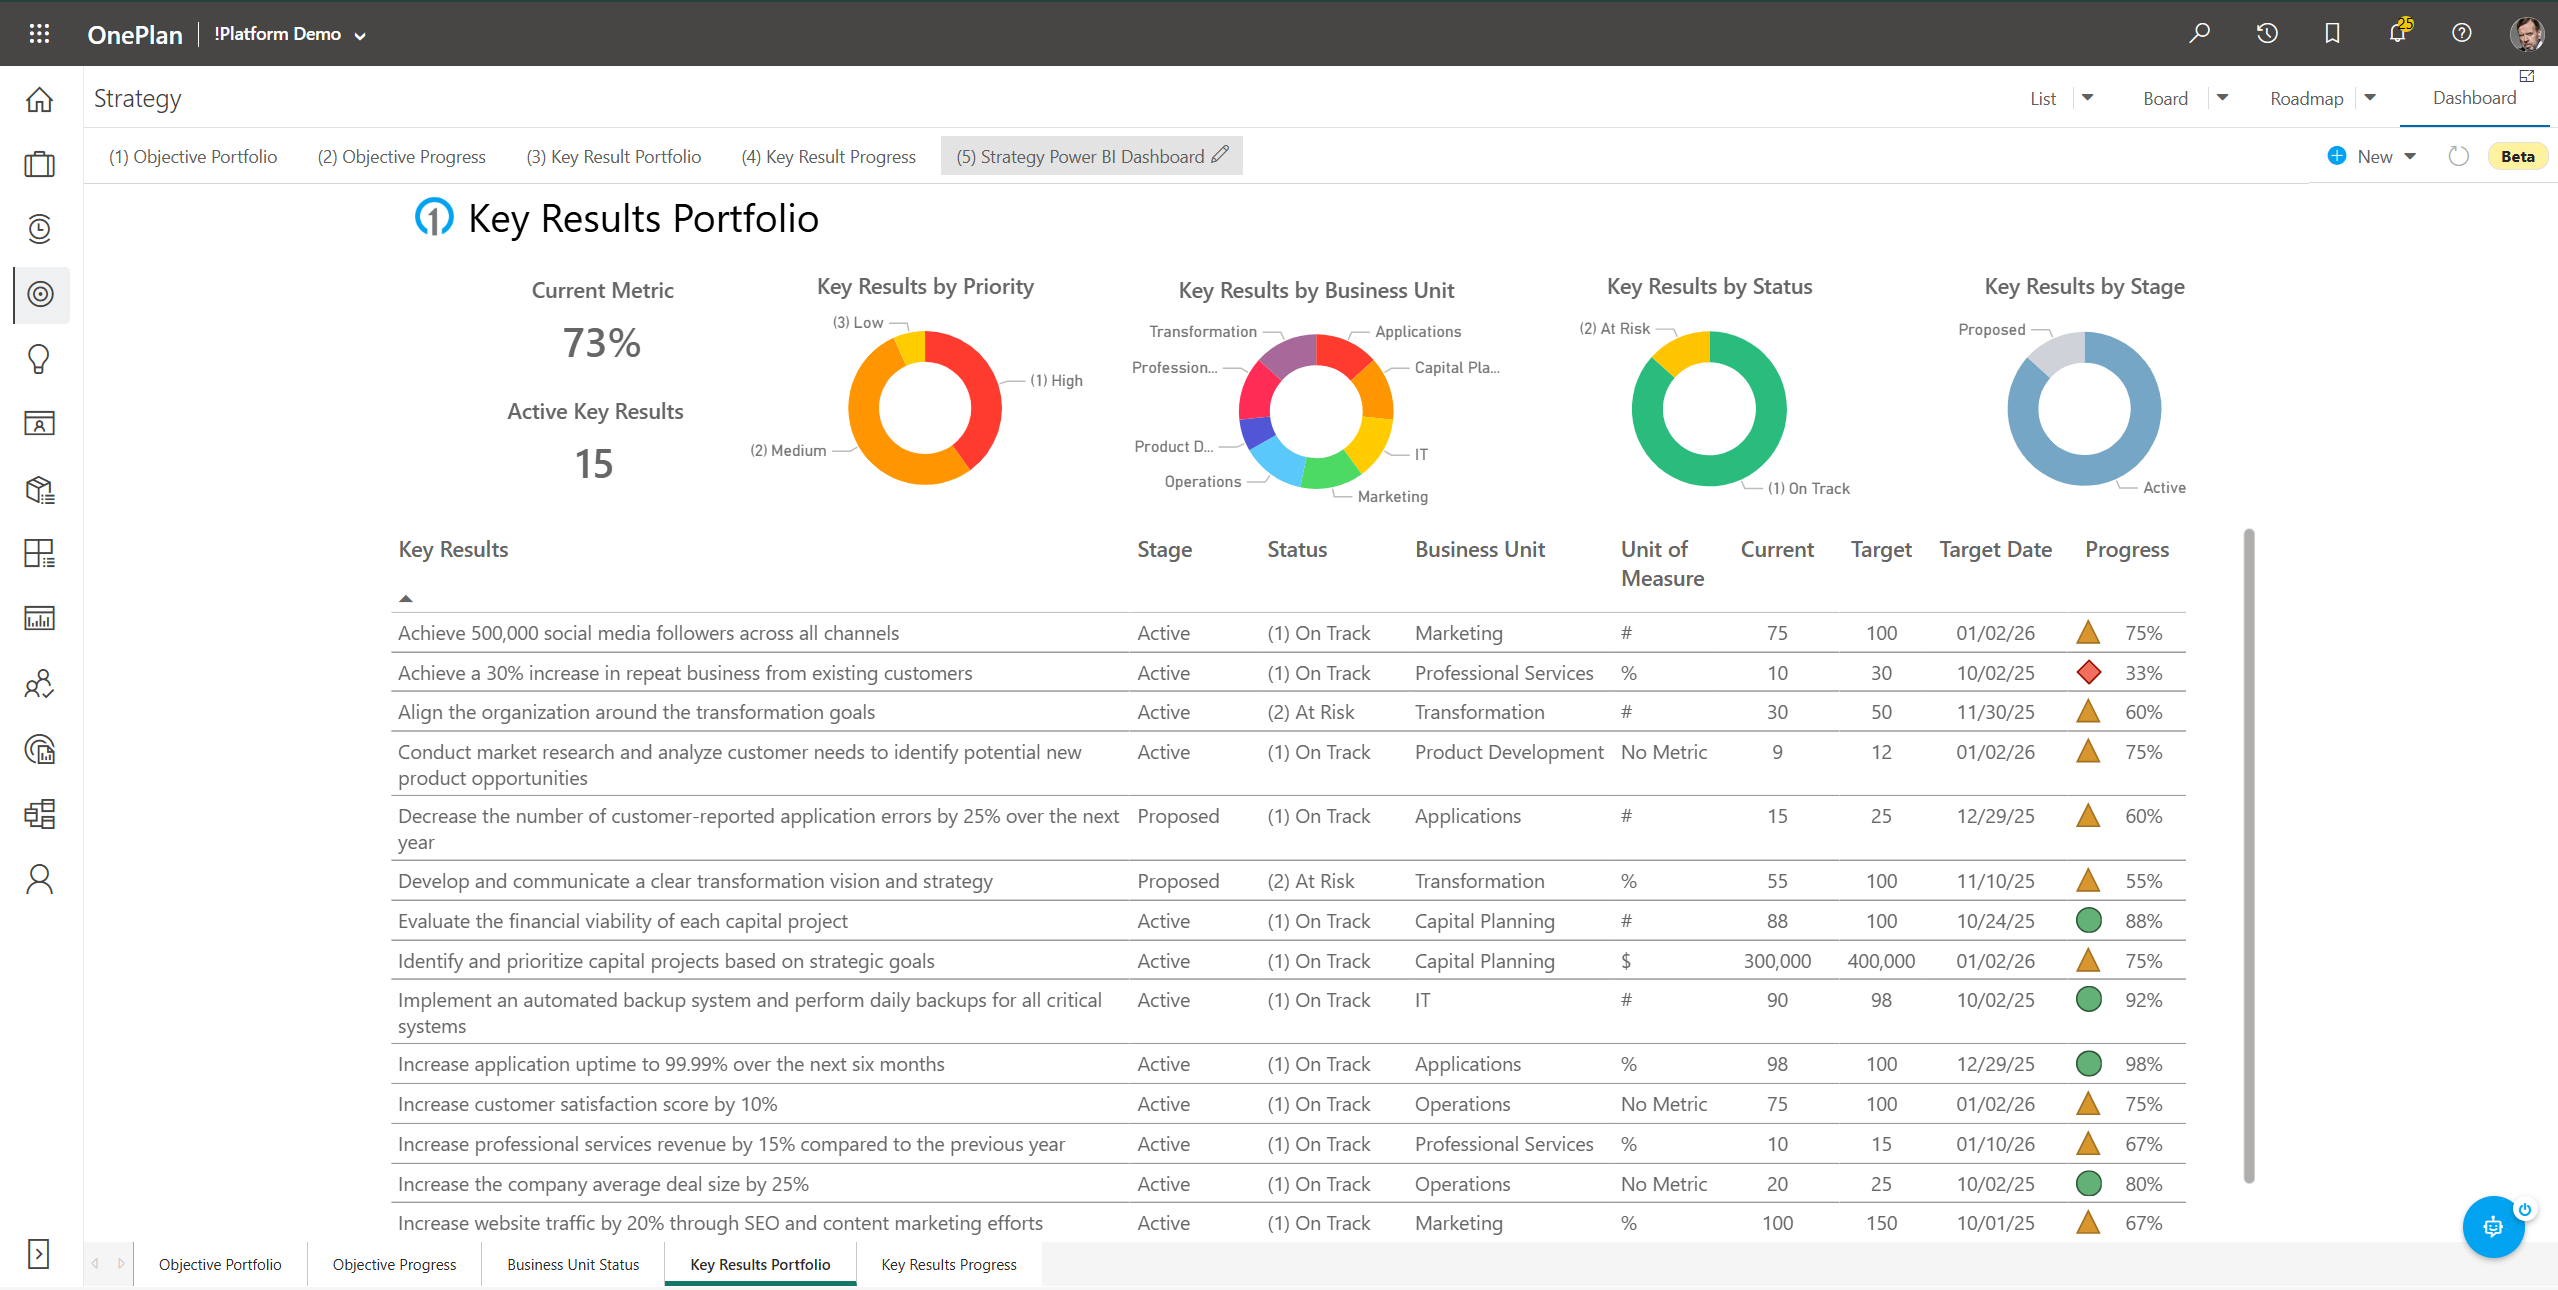This screenshot has width=2558, height=1290.
Task: Open Objective Progress report page tab
Action: point(394,1264)
